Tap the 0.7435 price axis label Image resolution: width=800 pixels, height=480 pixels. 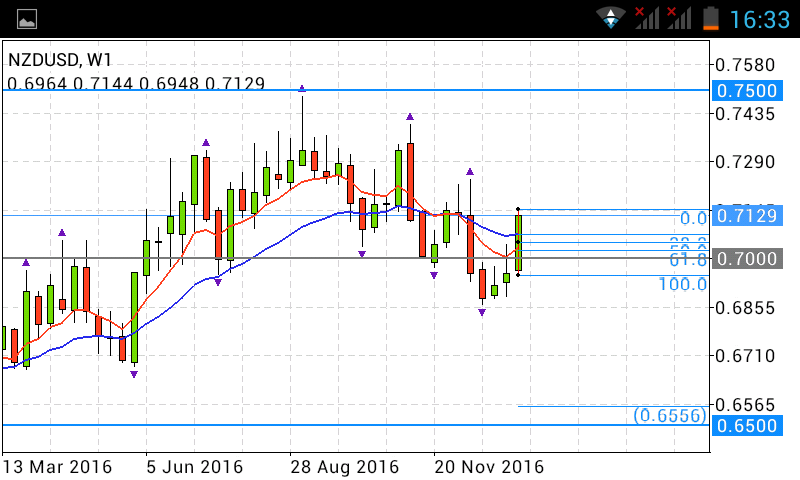pyautogui.click(x=745, y=114)
